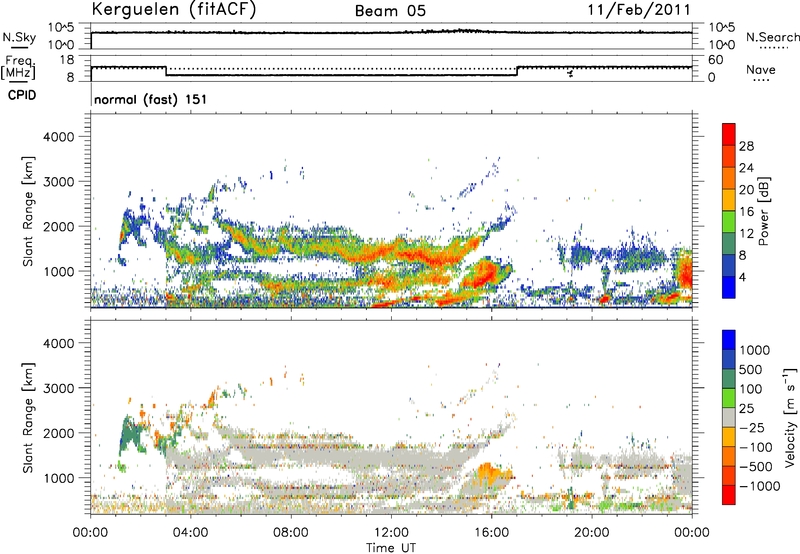Click the 'Kerguelen (fitACF)' title text
Screen dimensions: 800x554
[x=174, y=10]
